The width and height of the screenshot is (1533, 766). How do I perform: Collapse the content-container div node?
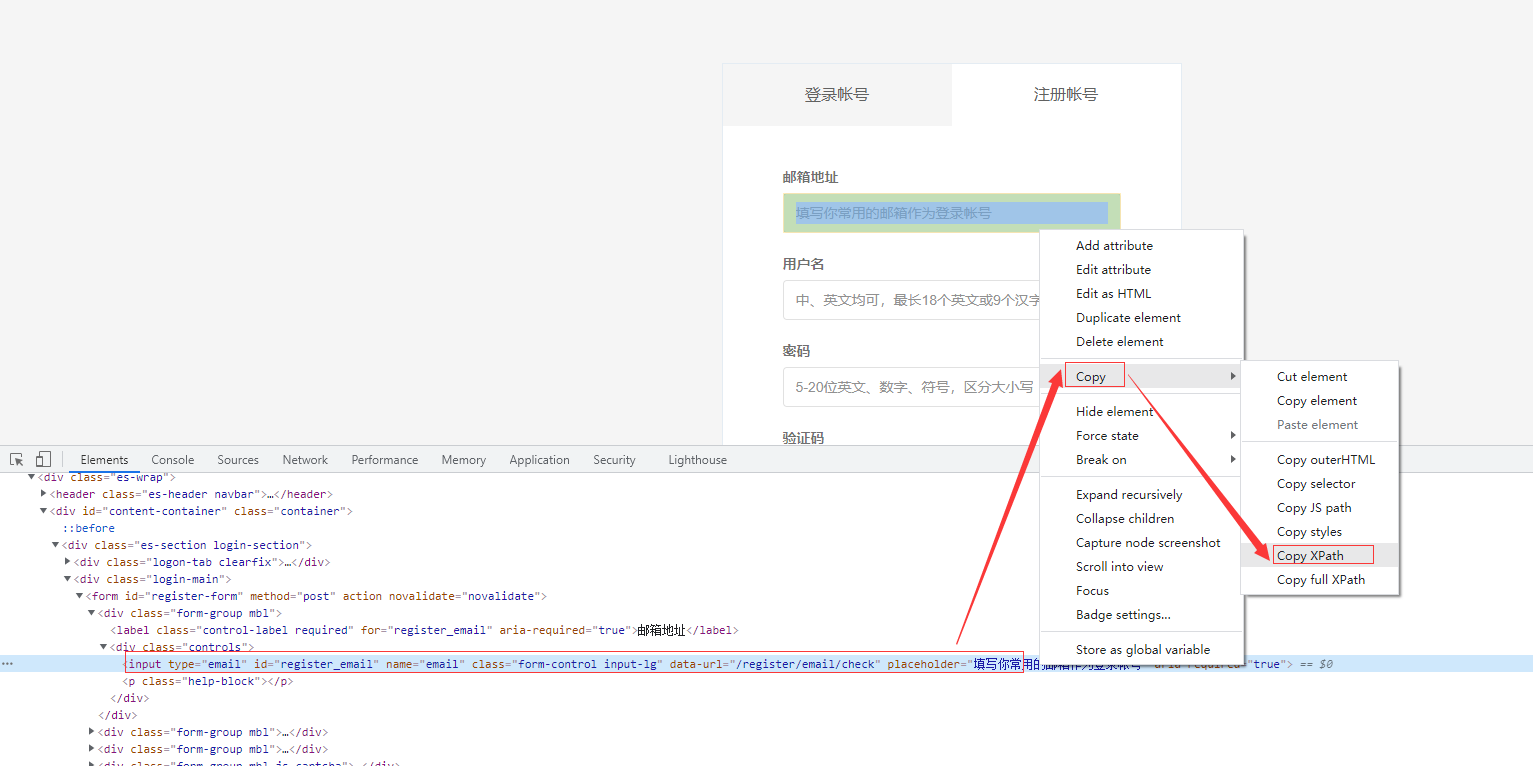(43, 511)
